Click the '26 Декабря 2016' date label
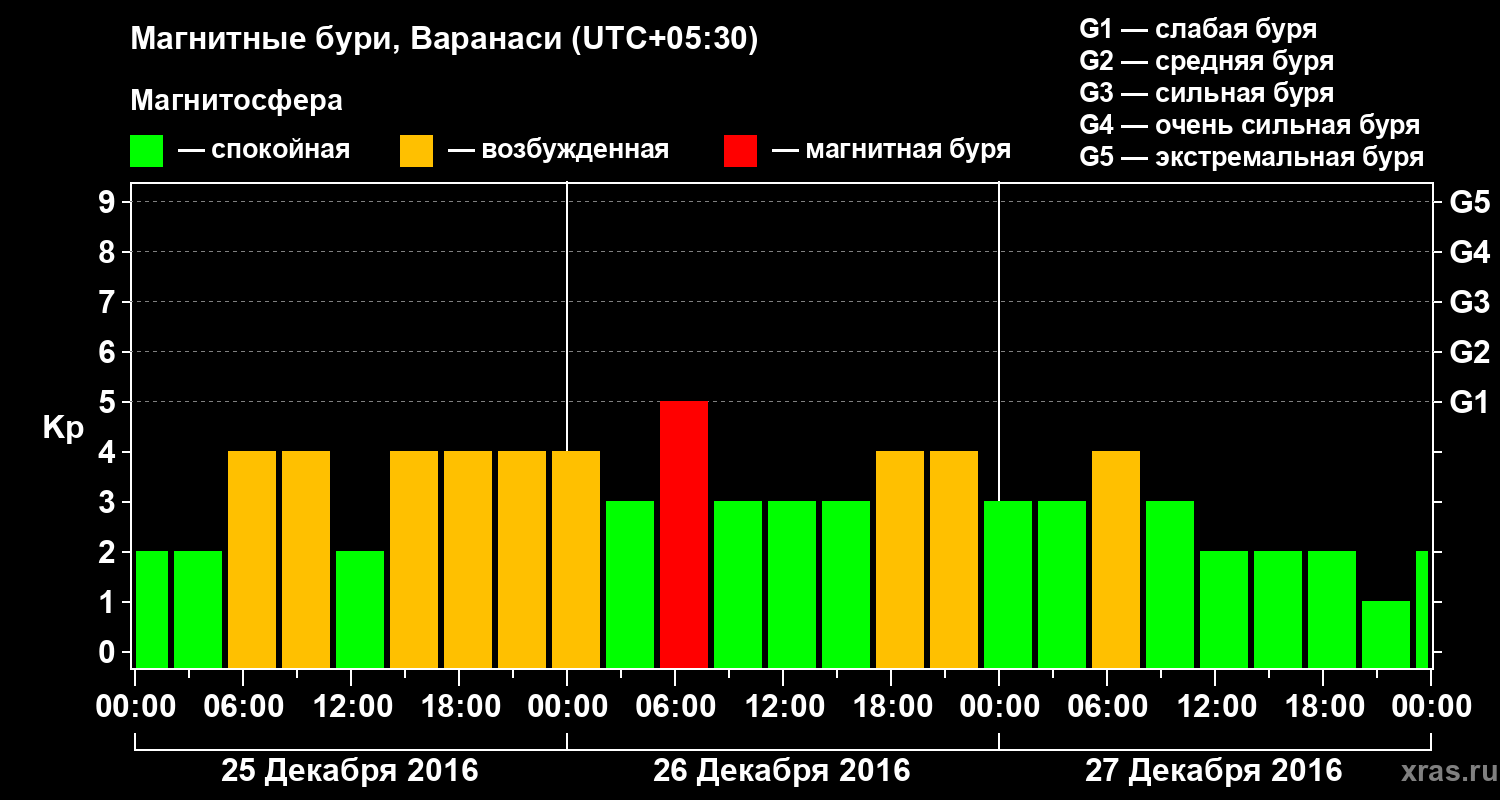 point(782,771)
